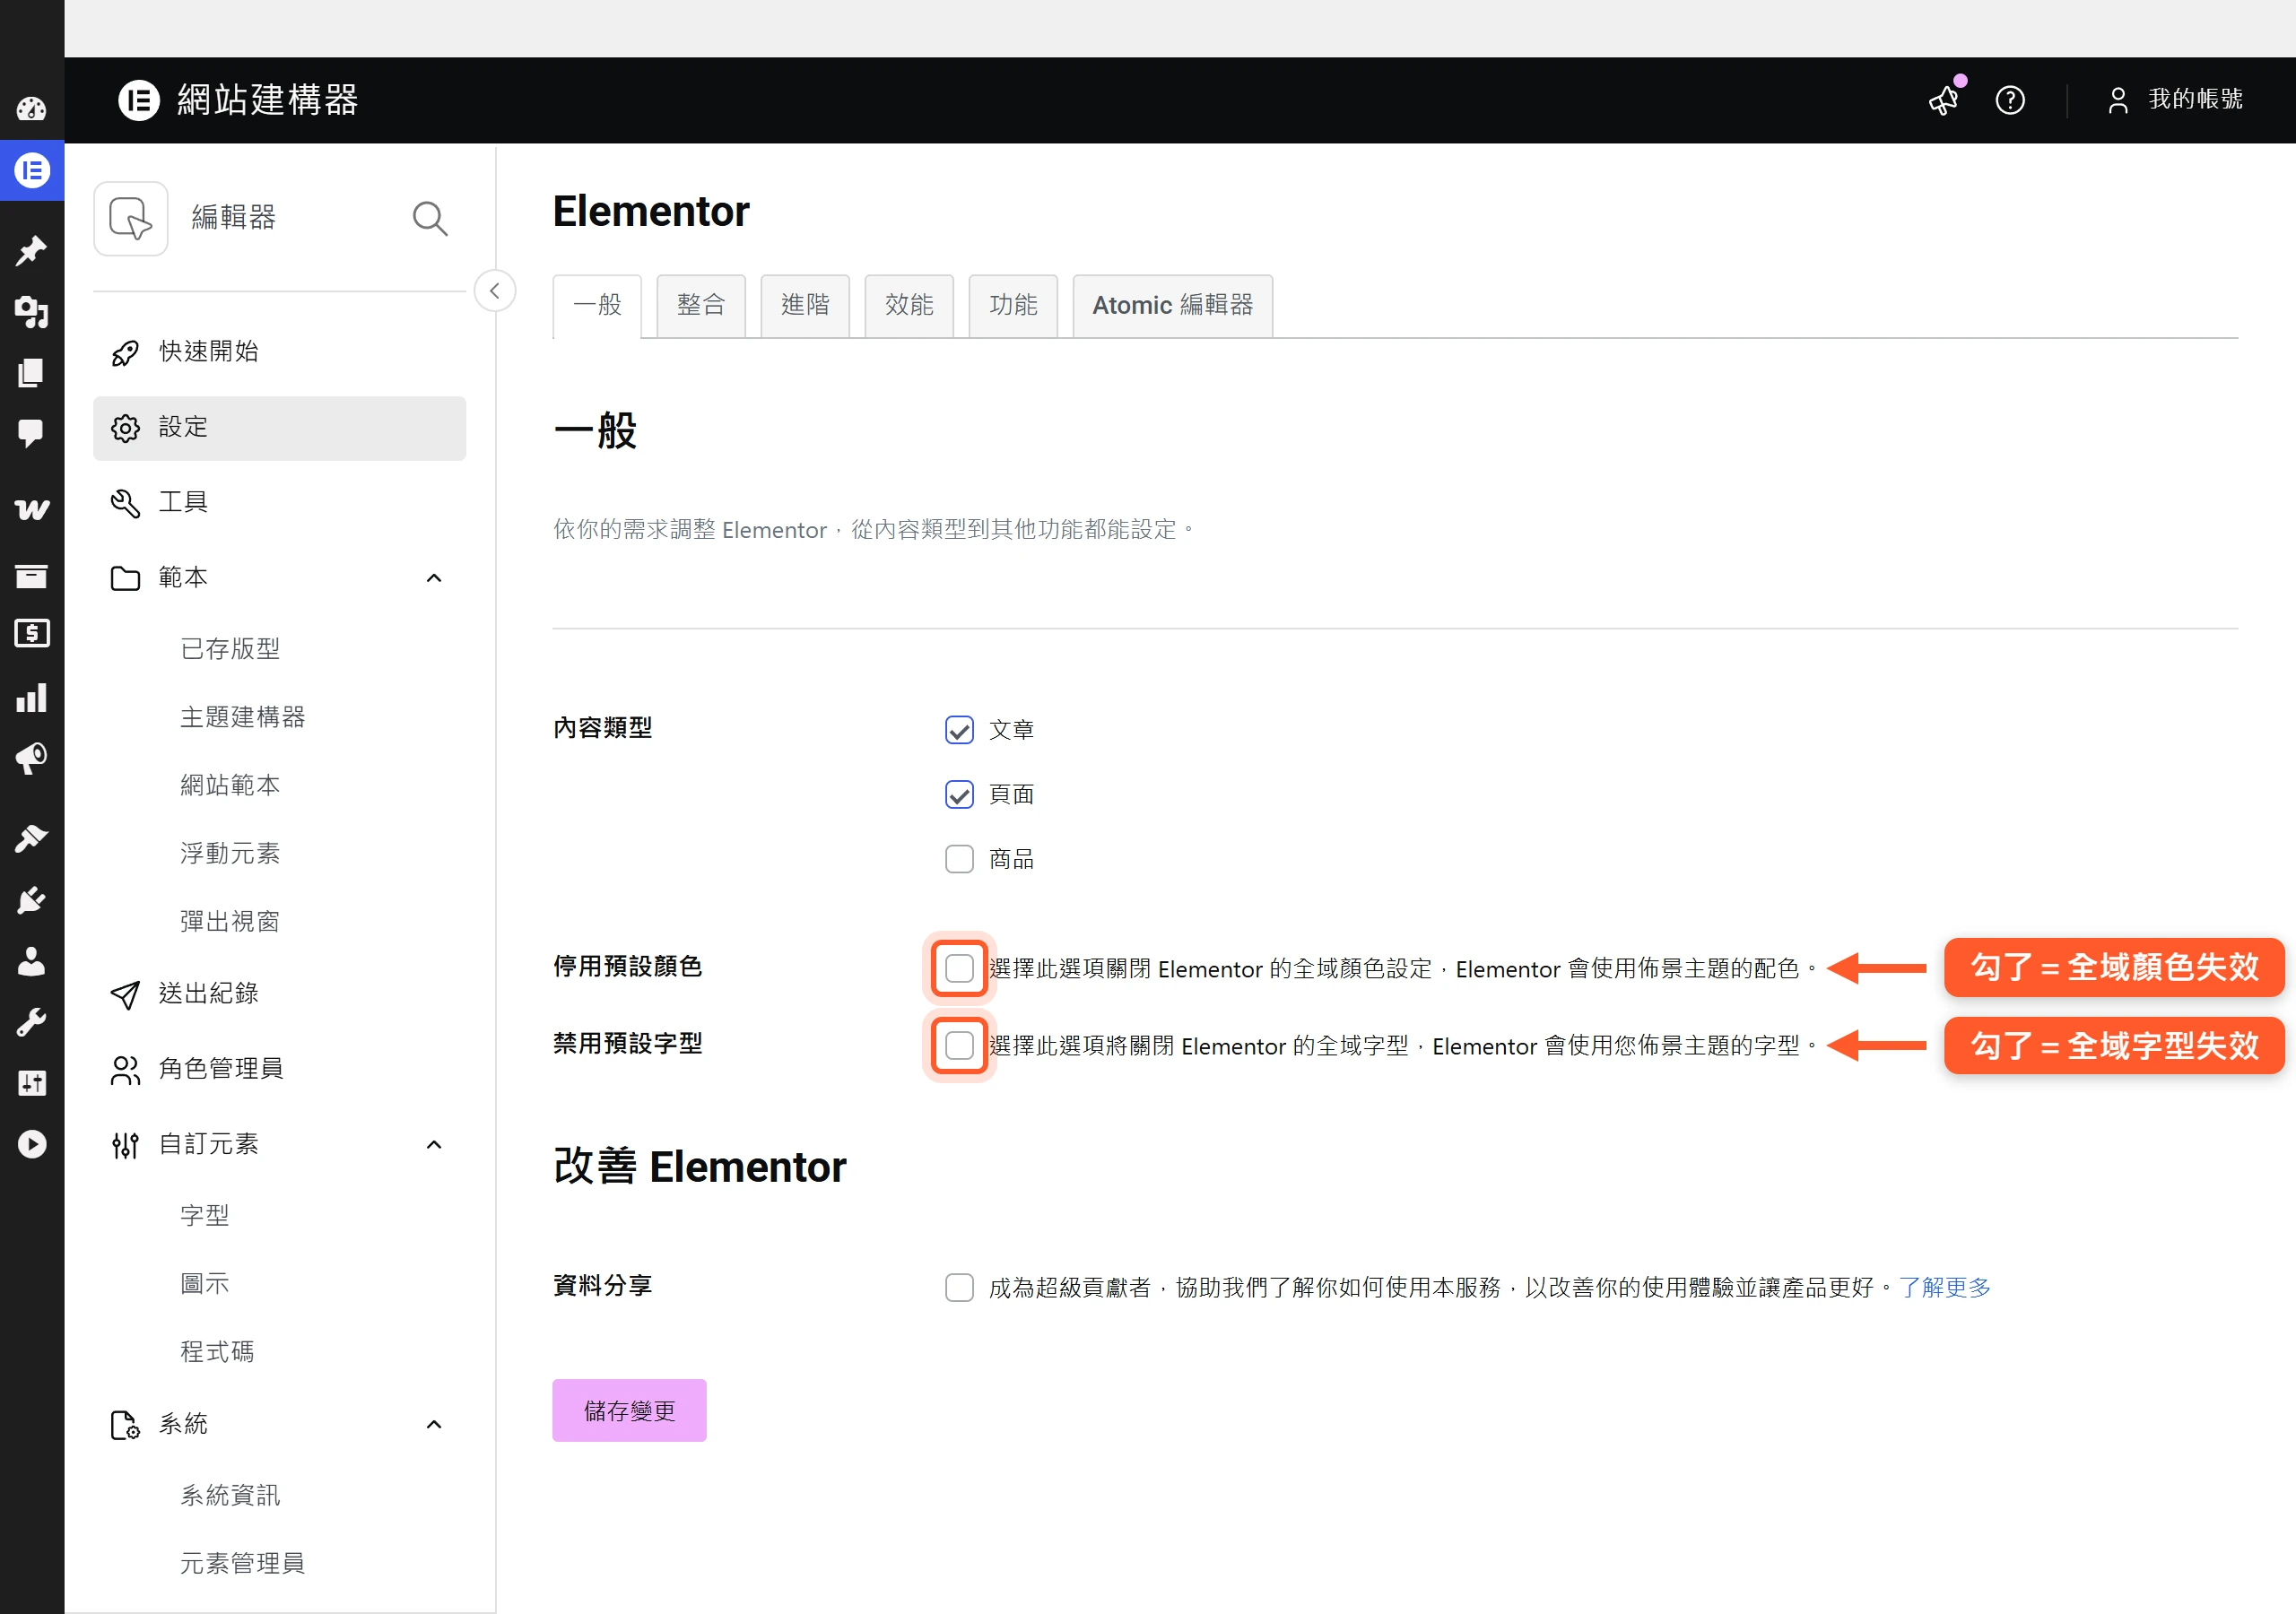Open 彈出視窗 under 範本
The height and width of the screenshot is (1614, 2296).
[x=230, y=921]
